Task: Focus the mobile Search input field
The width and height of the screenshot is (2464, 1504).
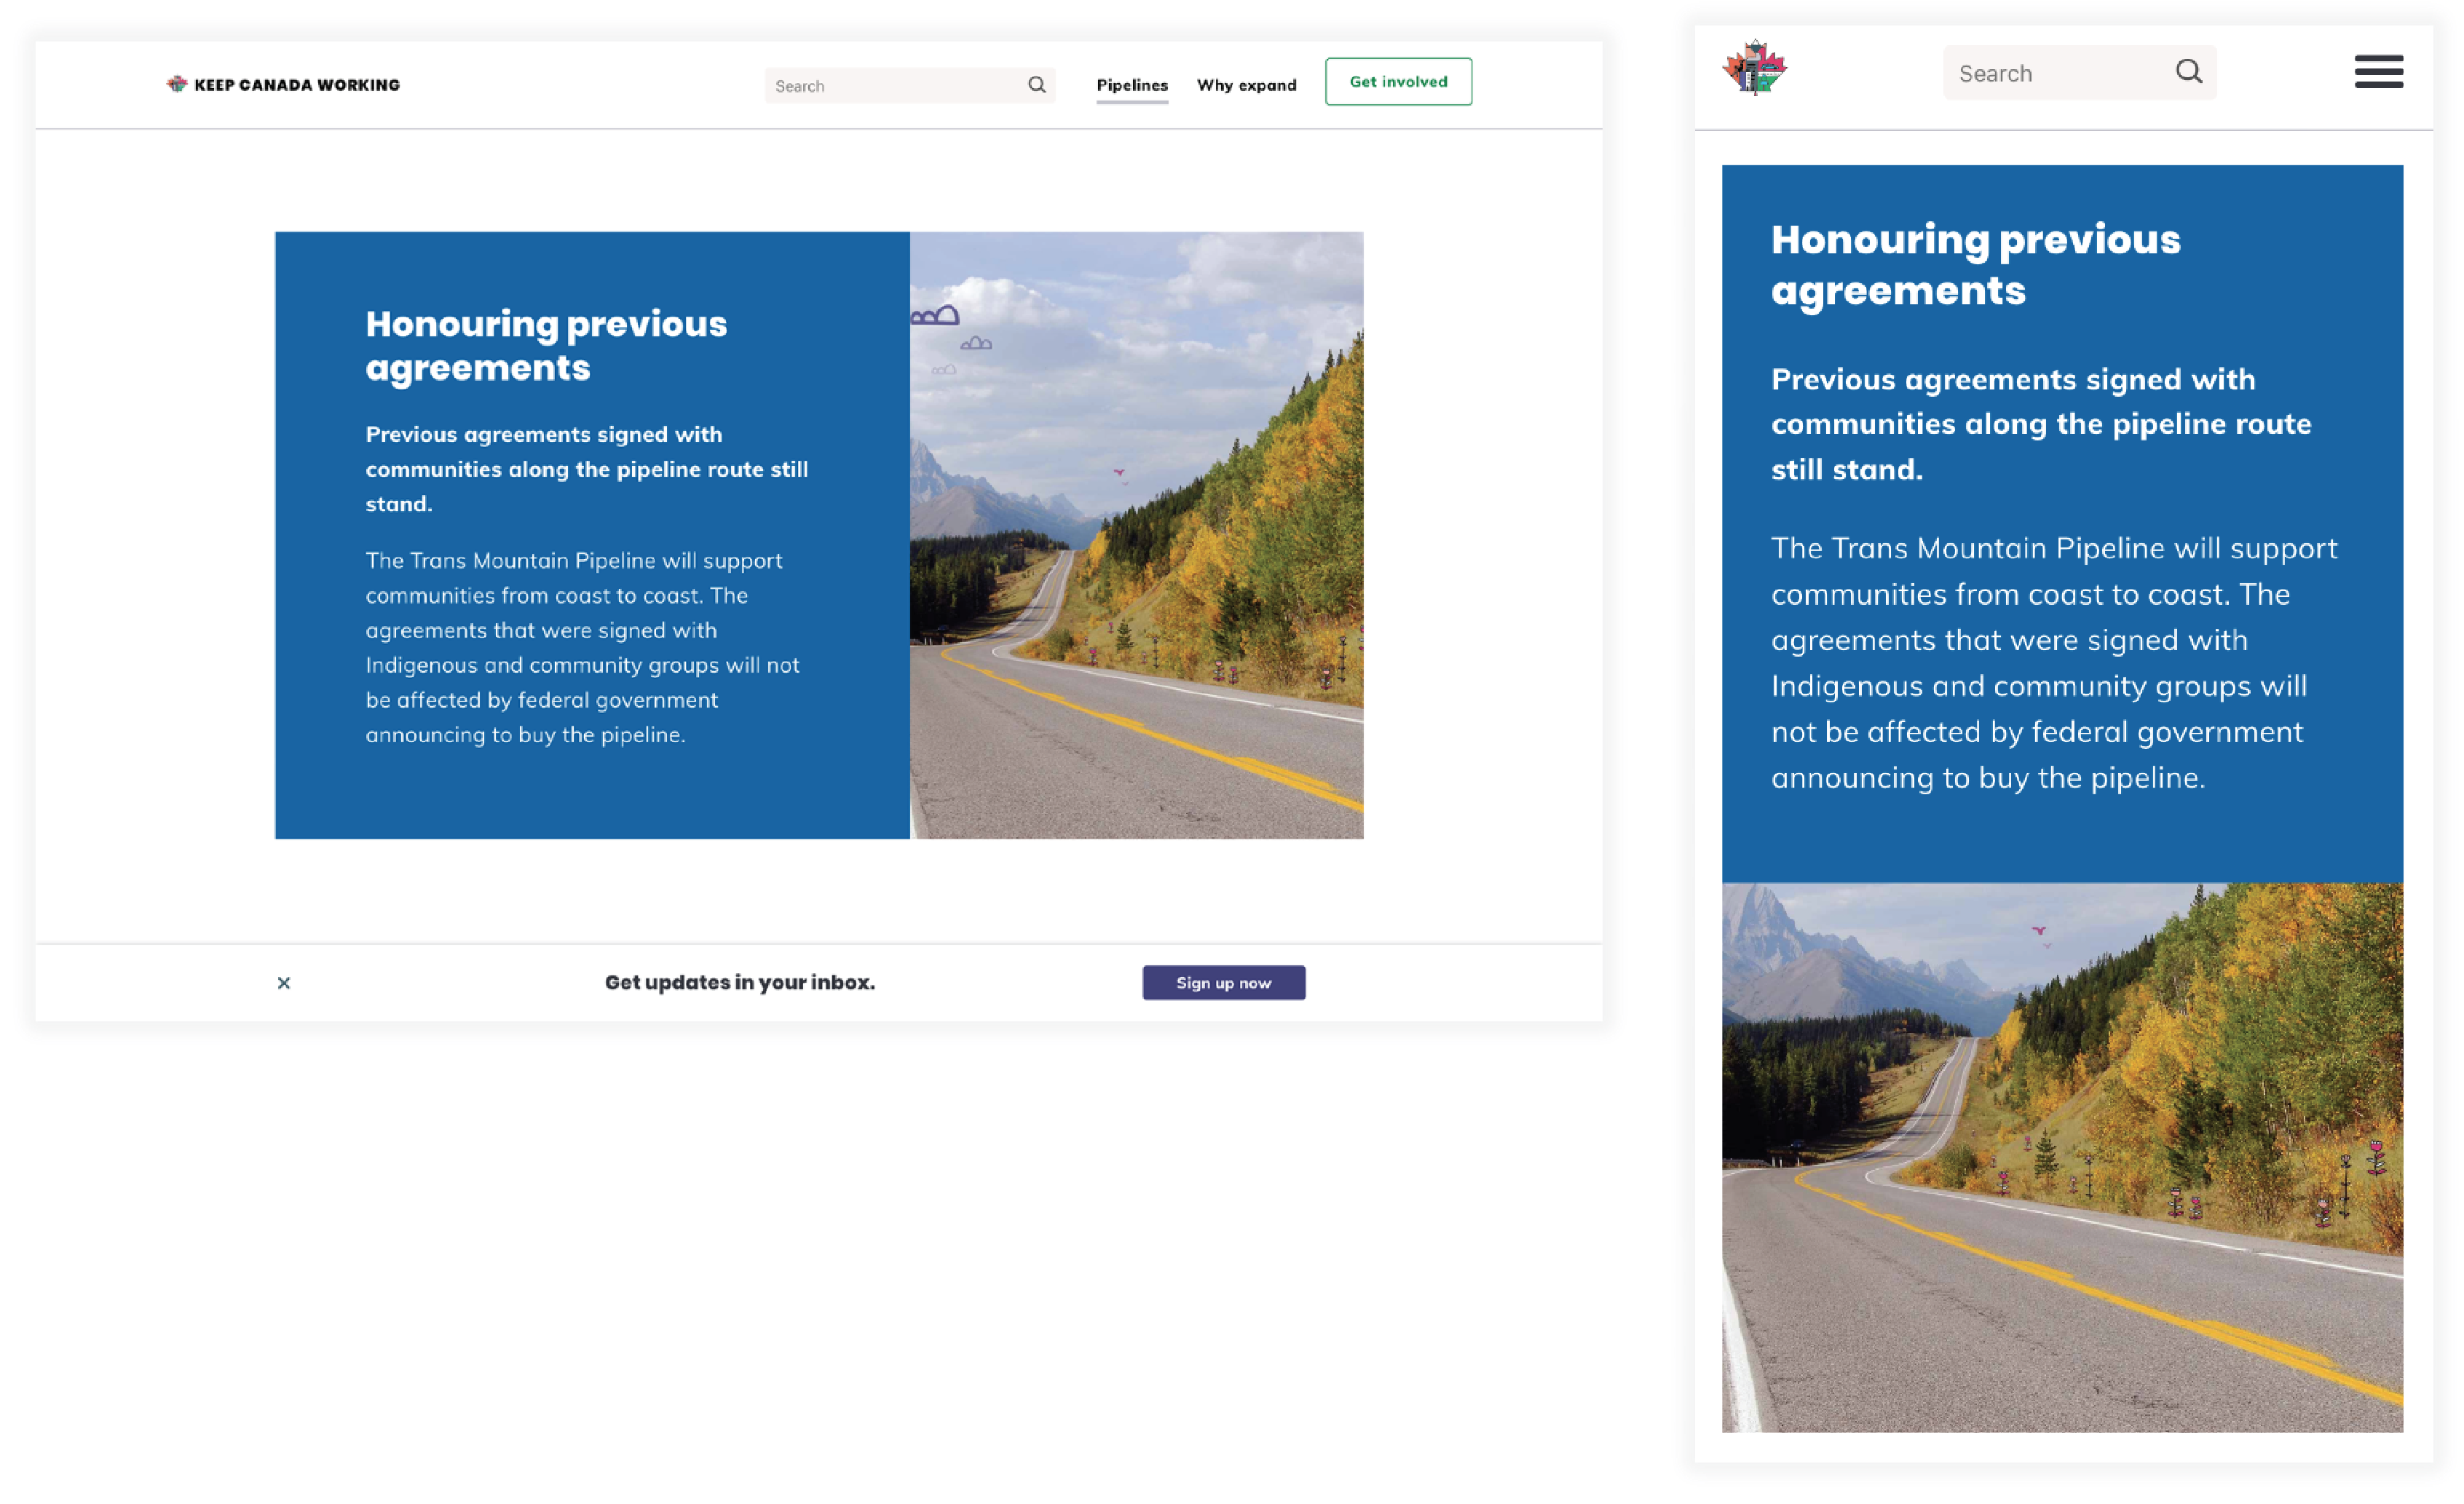Action: [x=2080, y=73]
